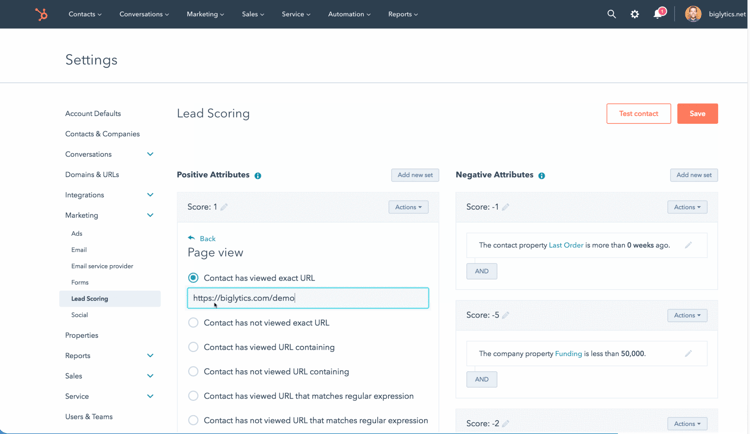
Task: Open the Sales top menu
Action: (x=253, y=14)
